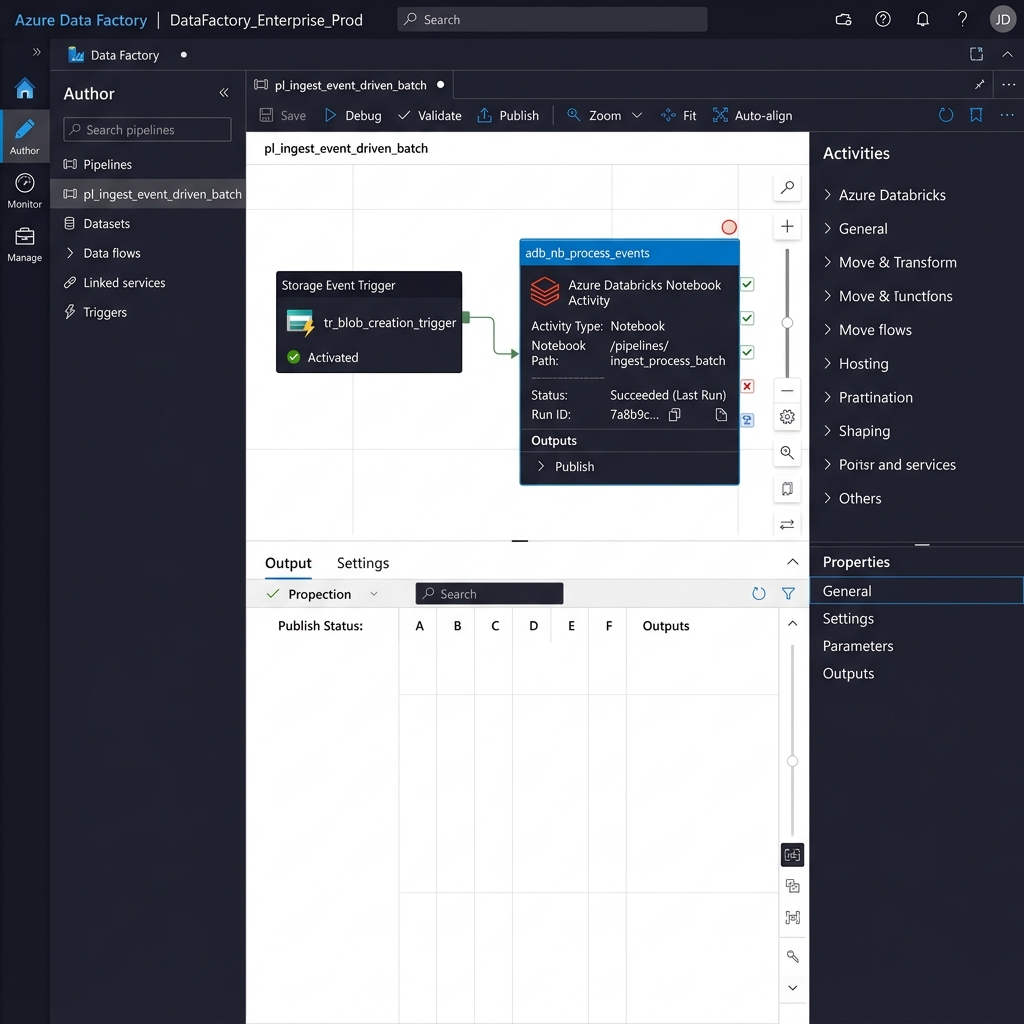Collapse the Output panel chevron
The image size is (1024, 1024).
(x=792, y=562)
